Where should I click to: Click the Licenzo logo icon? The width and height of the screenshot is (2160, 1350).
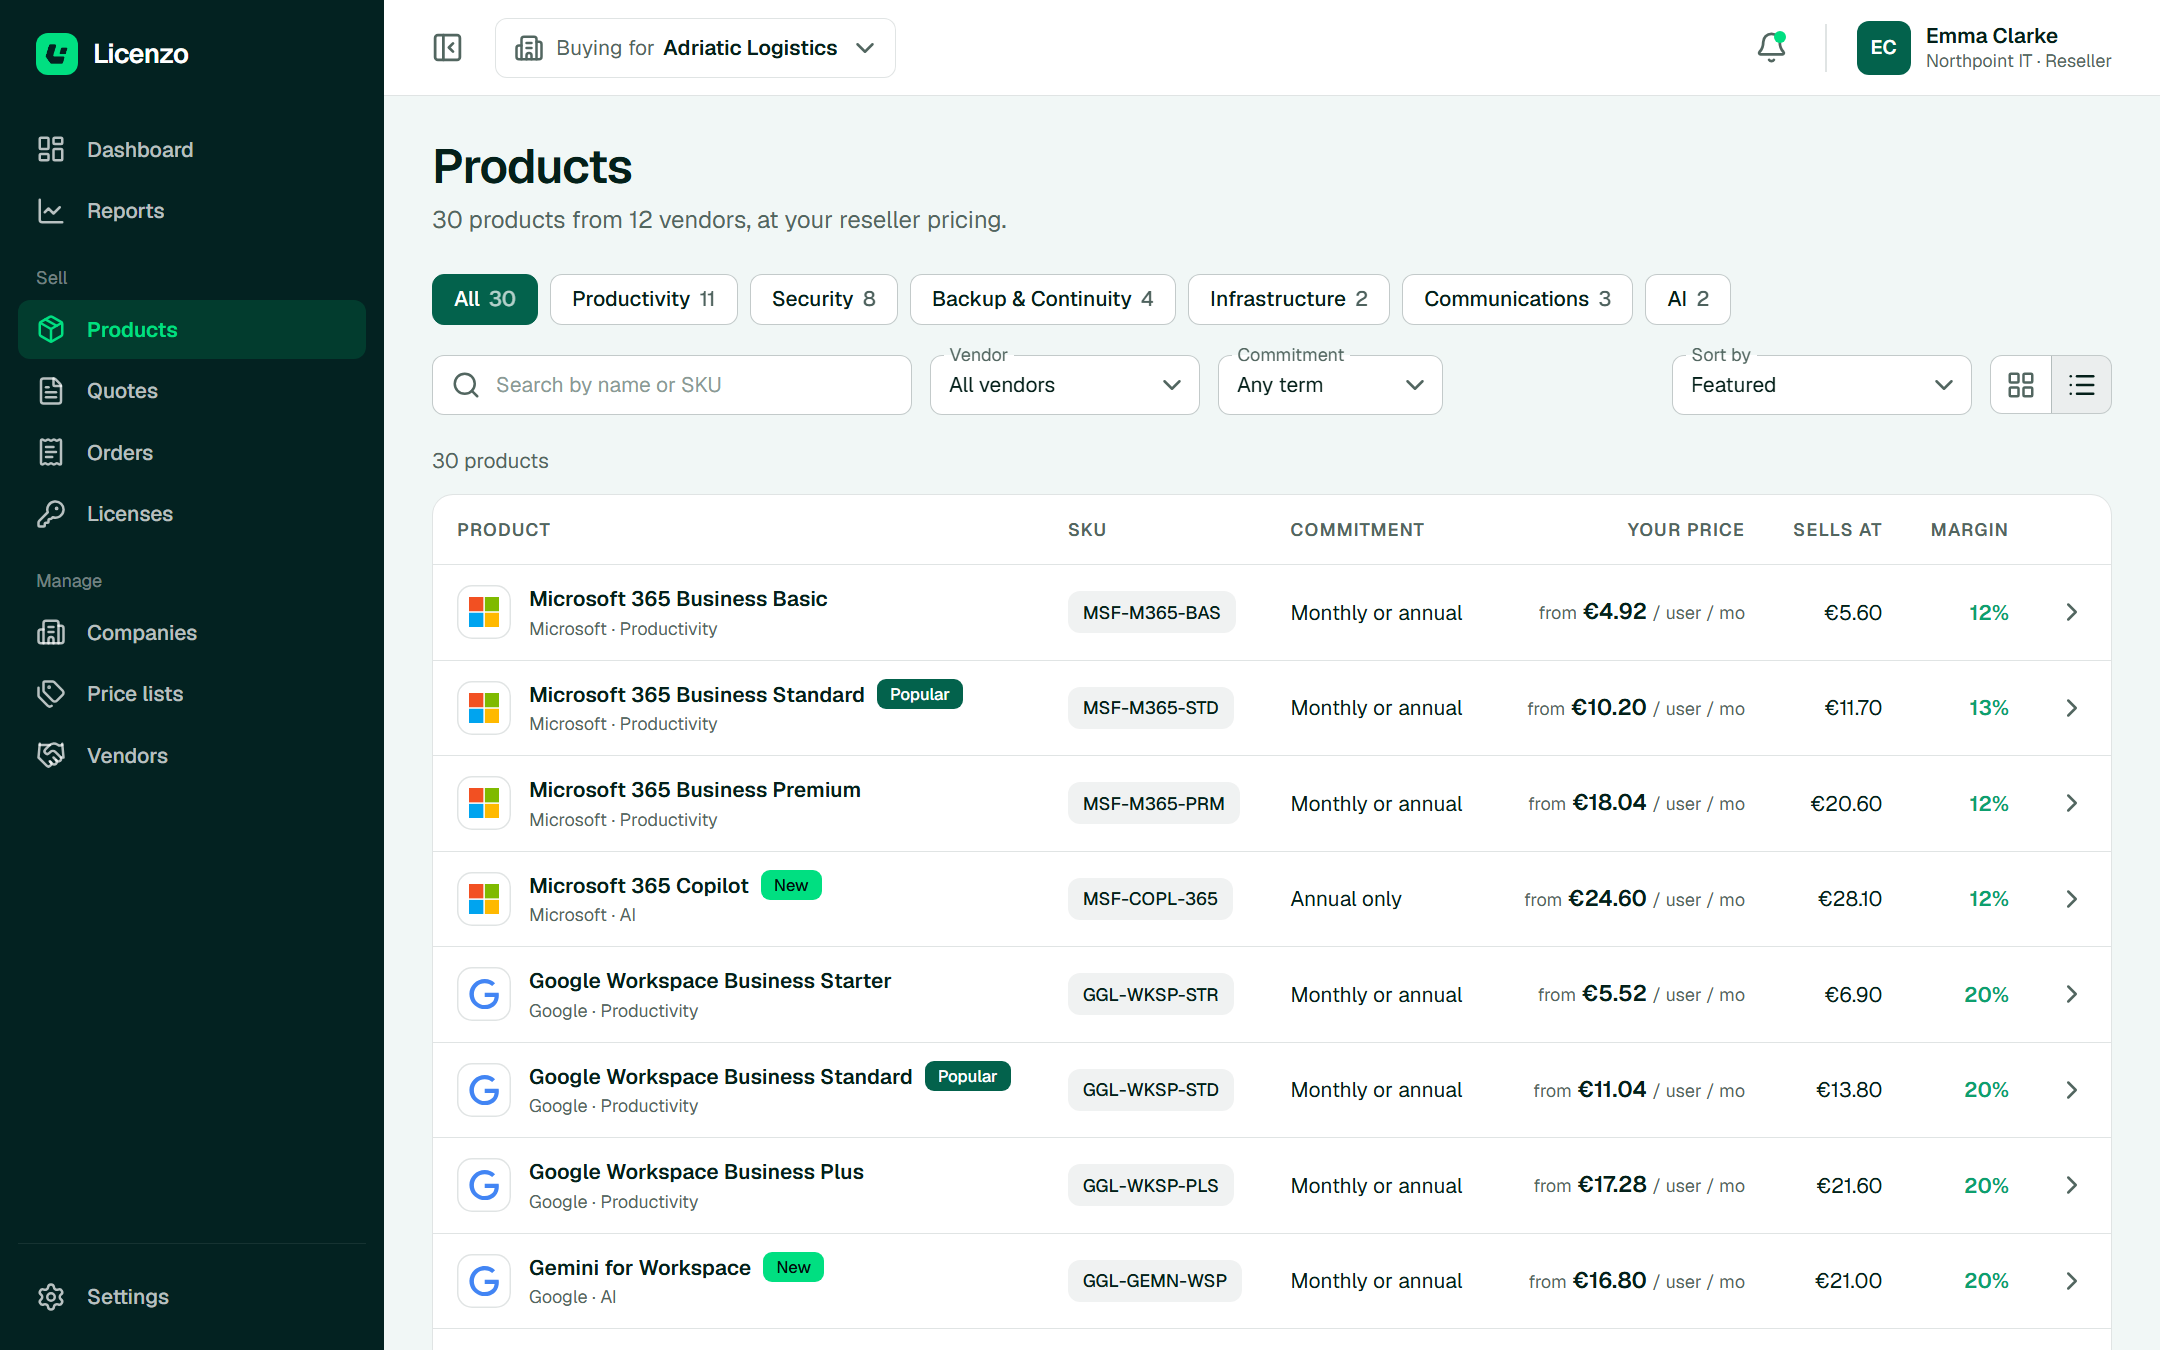click(56, 54)
